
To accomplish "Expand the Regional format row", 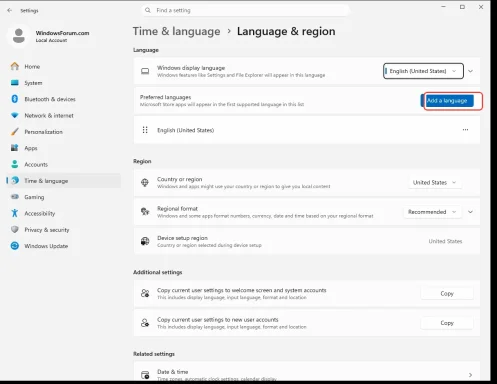I will point(470,212).
